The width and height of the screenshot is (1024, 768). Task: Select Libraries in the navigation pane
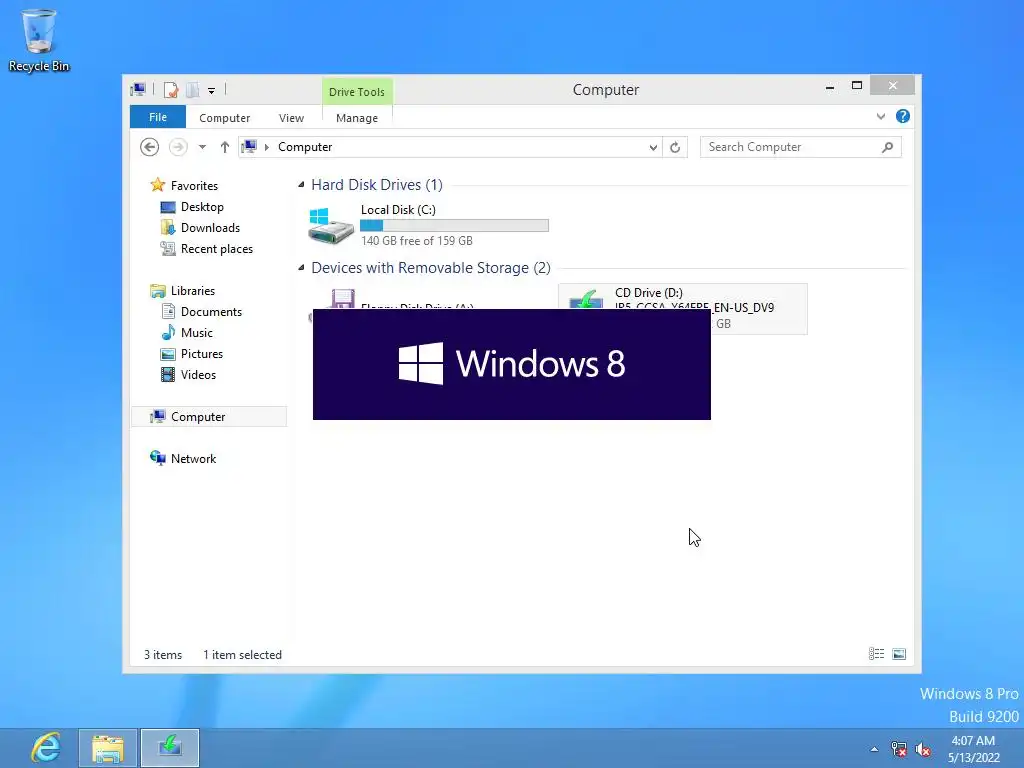pyautogui.click(x=193, y=291)
